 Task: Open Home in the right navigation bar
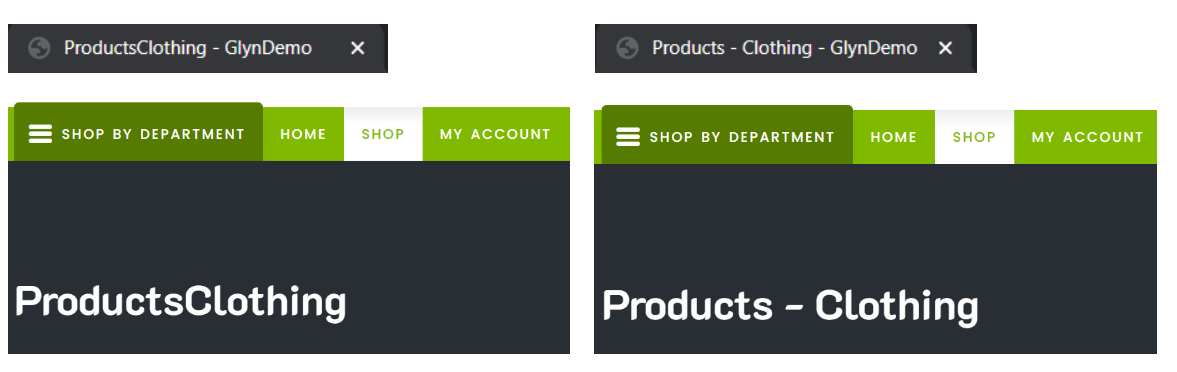(894, 137)
